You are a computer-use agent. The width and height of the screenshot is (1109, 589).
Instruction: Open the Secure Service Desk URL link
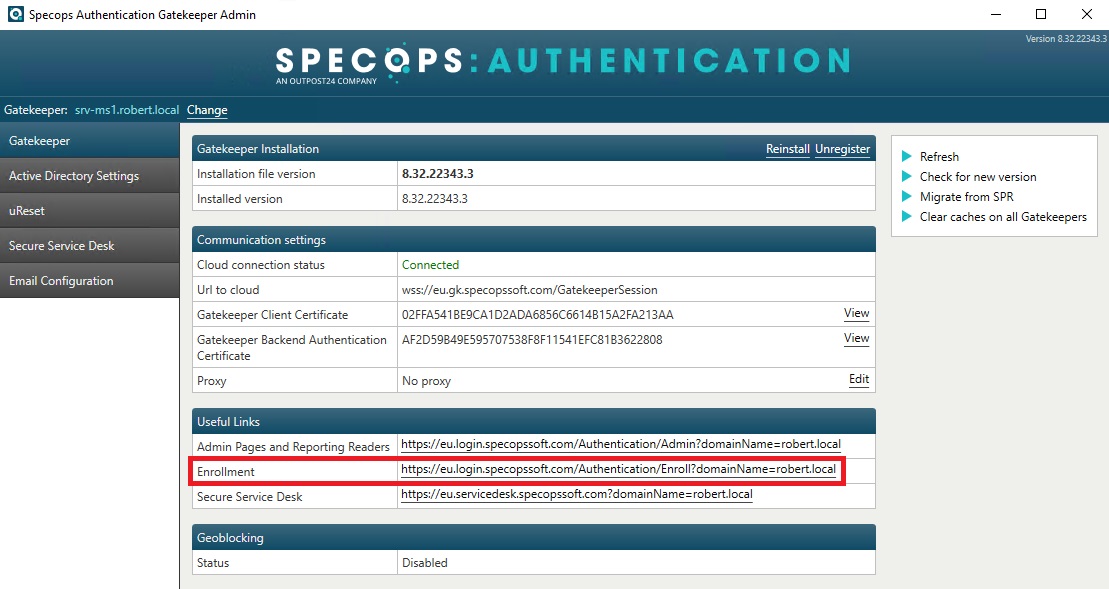(576, 494)
